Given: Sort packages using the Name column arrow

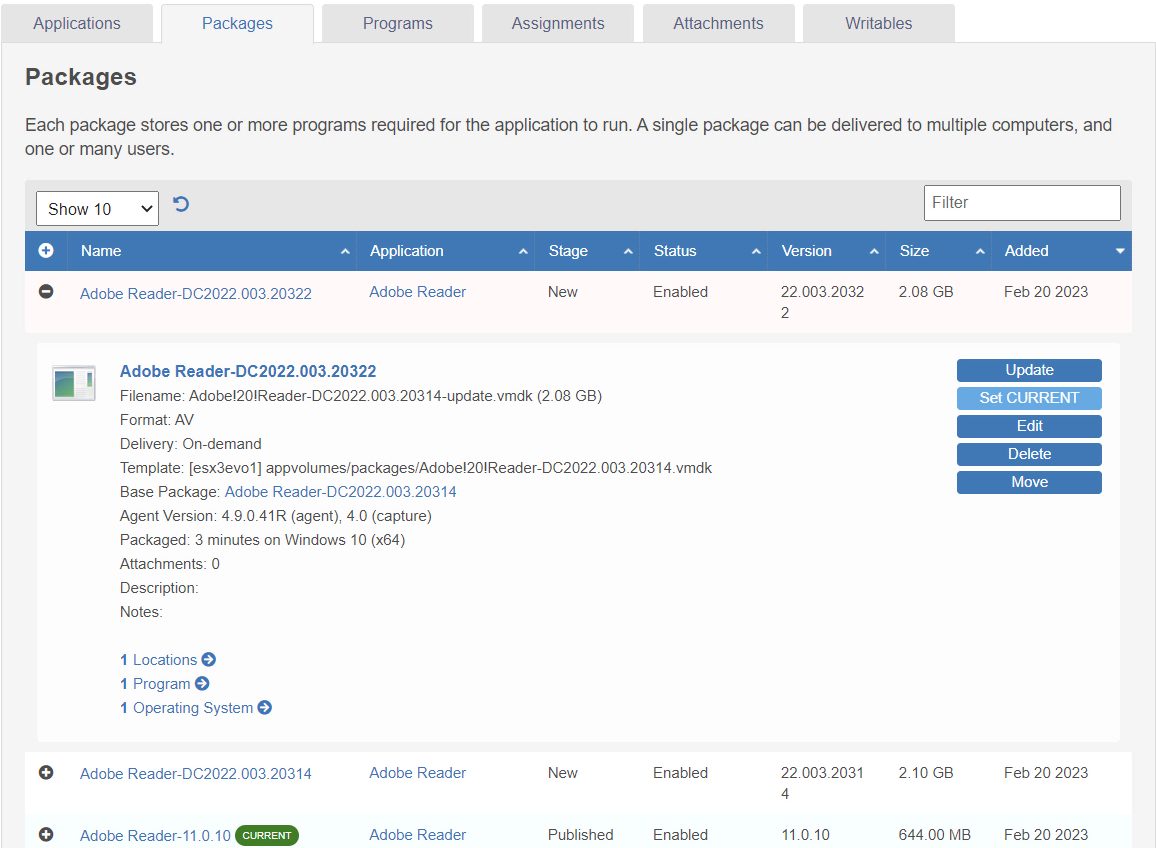Looking at the screenshot, I should pos(345,251).
